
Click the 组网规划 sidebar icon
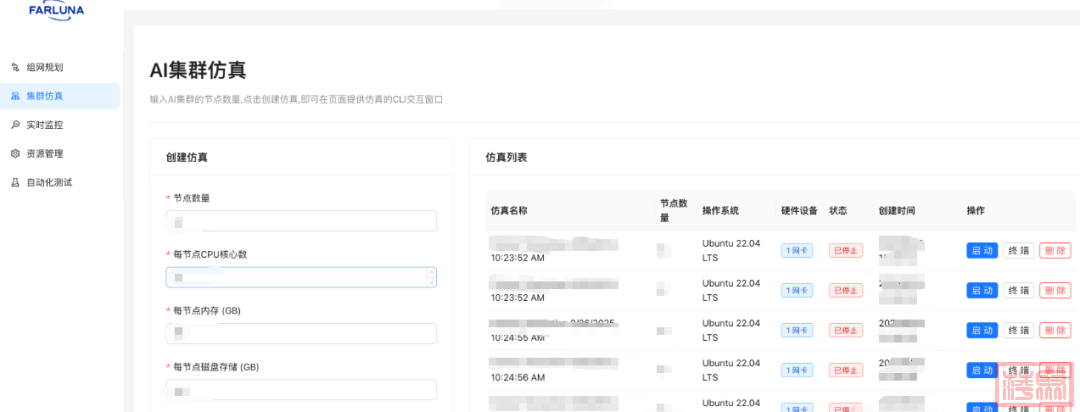pos(15,67)
